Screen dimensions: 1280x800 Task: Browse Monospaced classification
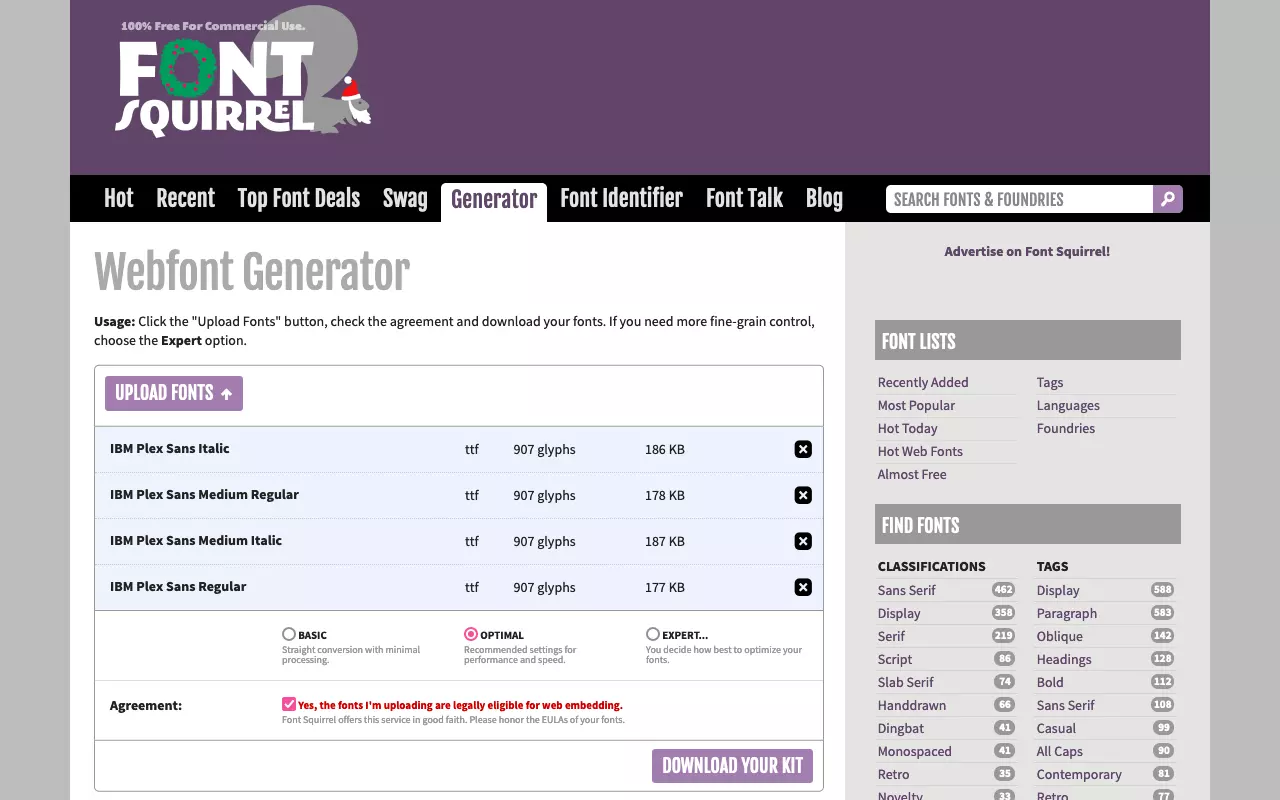click(x=915, y=751)
